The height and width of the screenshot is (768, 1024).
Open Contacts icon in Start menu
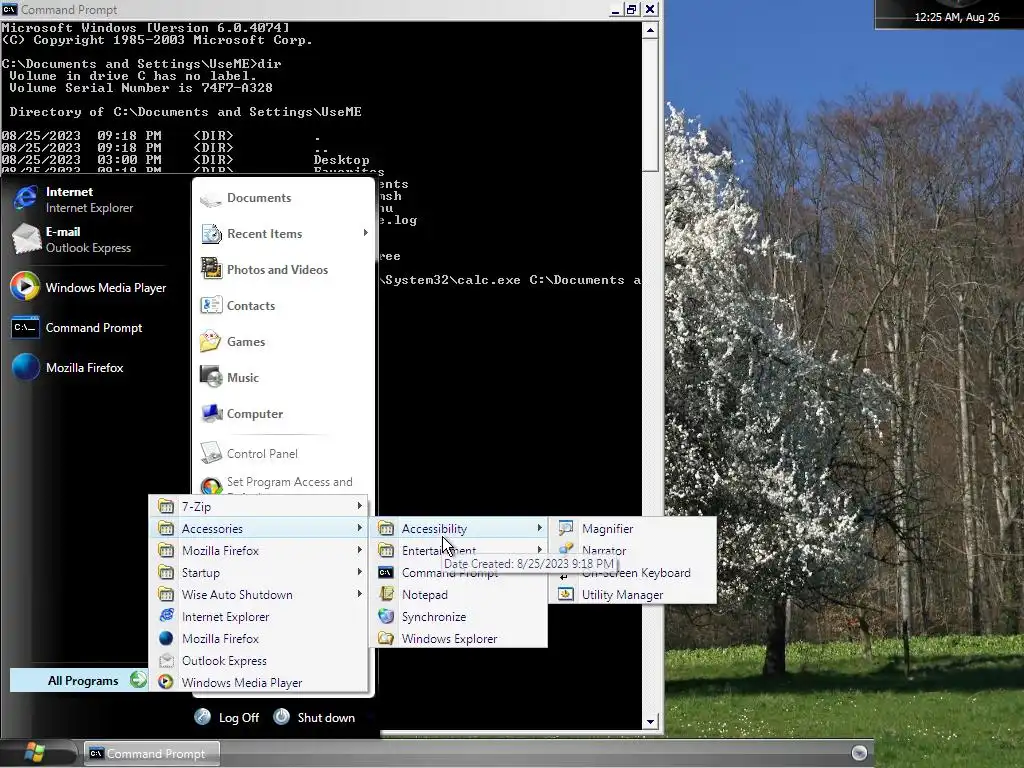coord(211,305)
